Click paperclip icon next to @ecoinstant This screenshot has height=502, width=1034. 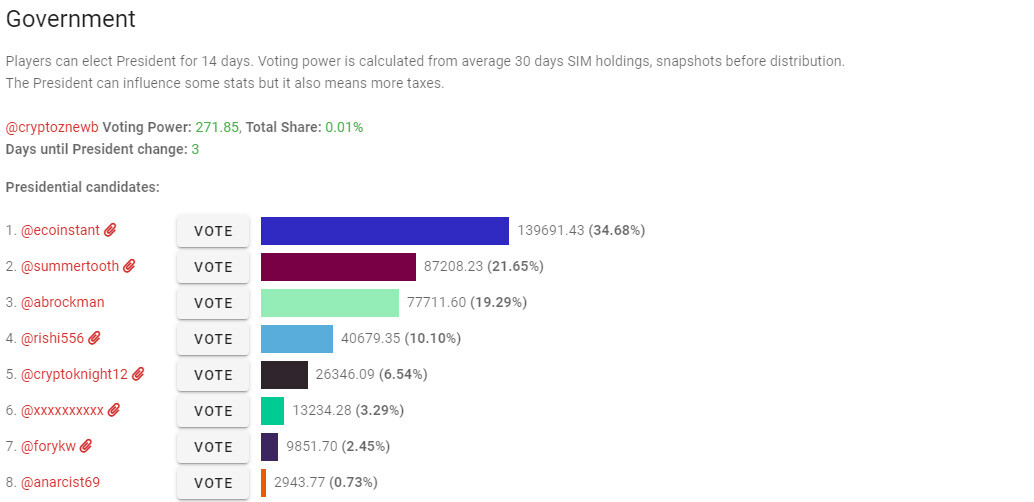[110, 230]
